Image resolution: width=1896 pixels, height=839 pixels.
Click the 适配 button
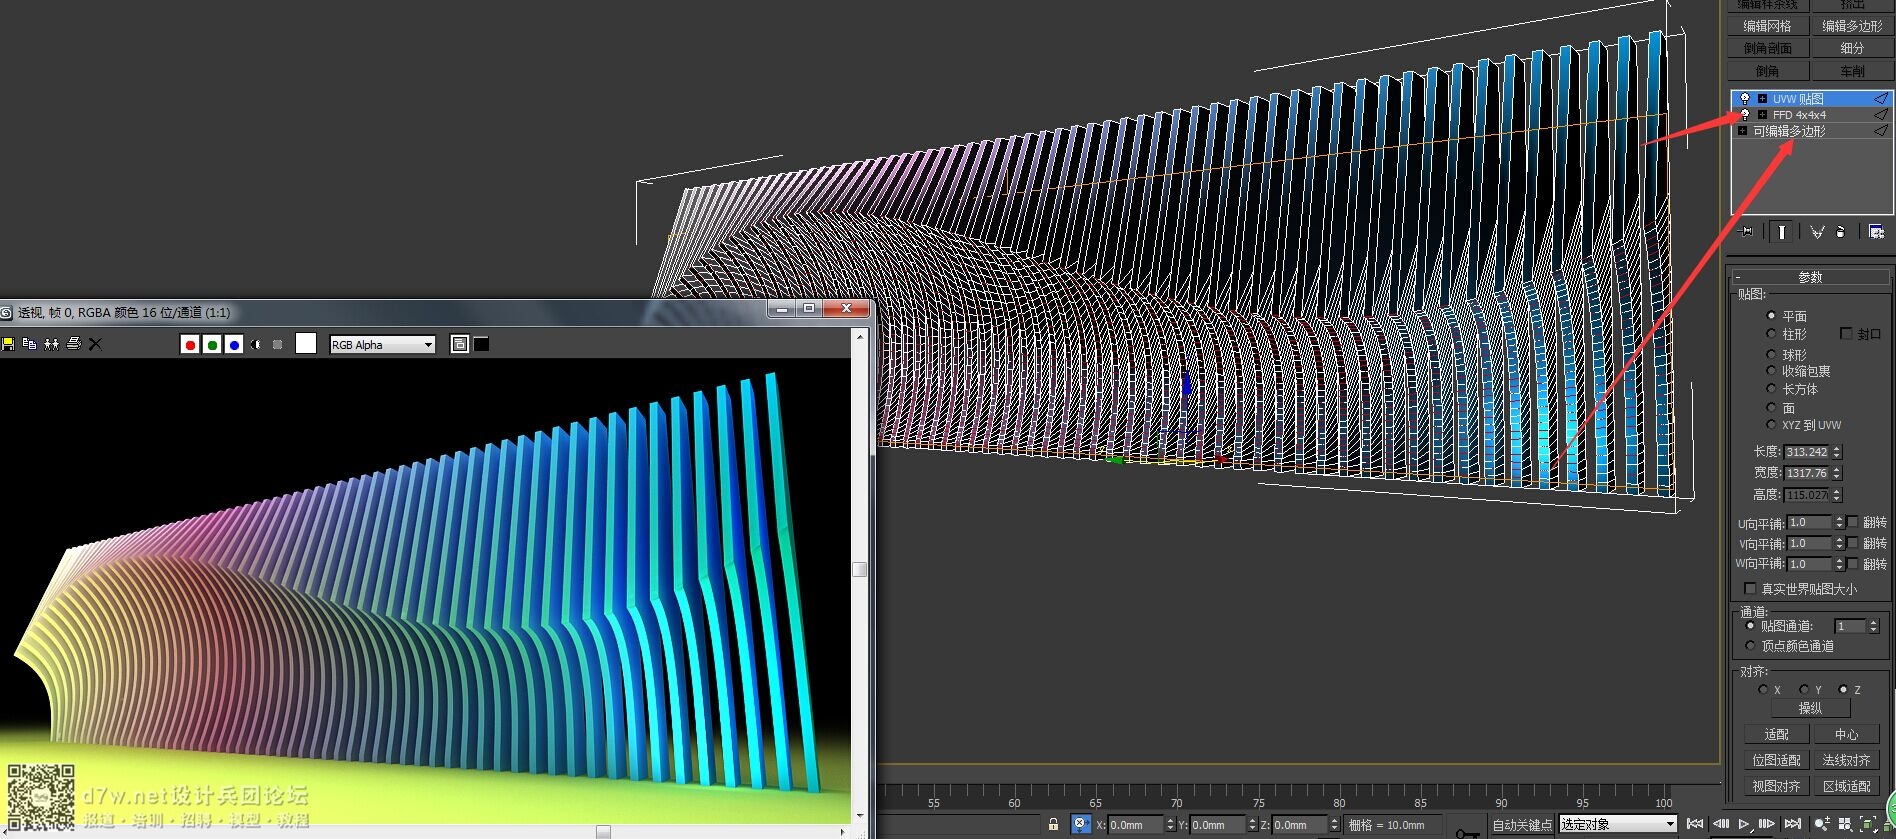1776,735
